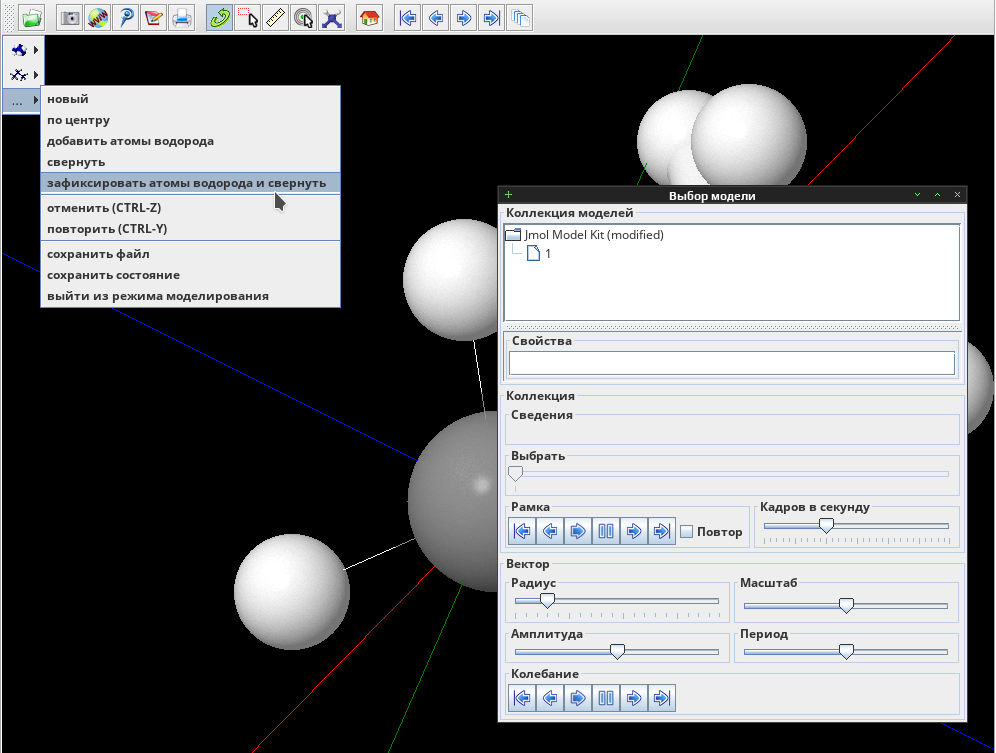
Task: Click the printer icon in toolbar
Action: 182,18
